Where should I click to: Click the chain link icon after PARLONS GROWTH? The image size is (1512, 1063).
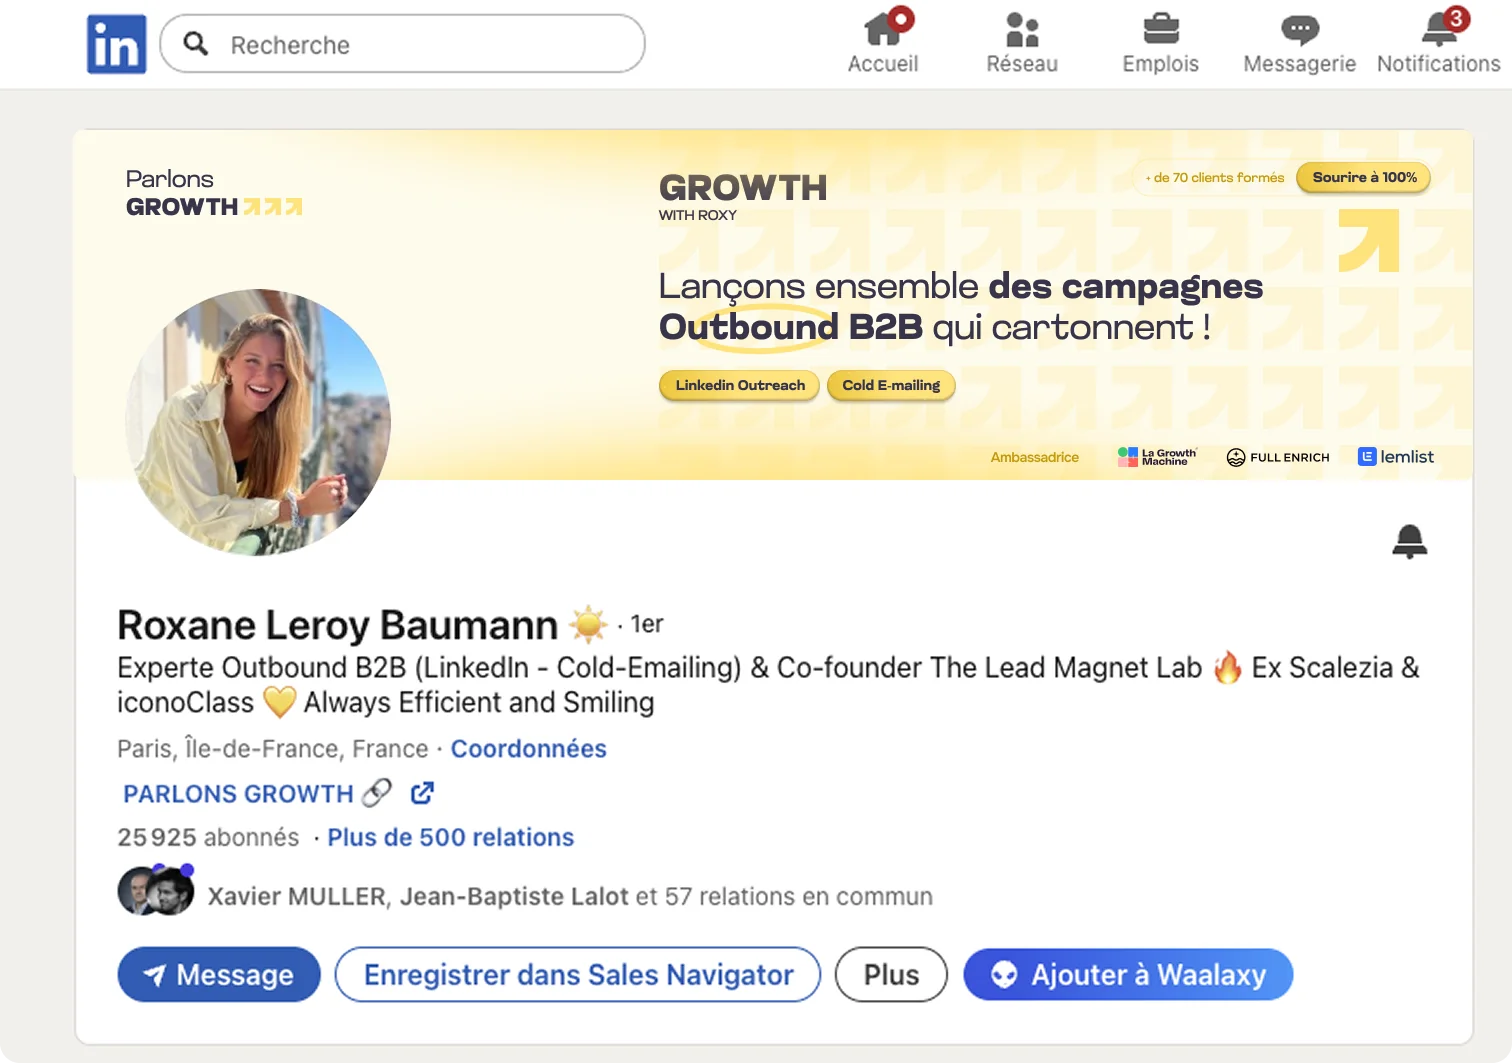(x=376, y=793)
